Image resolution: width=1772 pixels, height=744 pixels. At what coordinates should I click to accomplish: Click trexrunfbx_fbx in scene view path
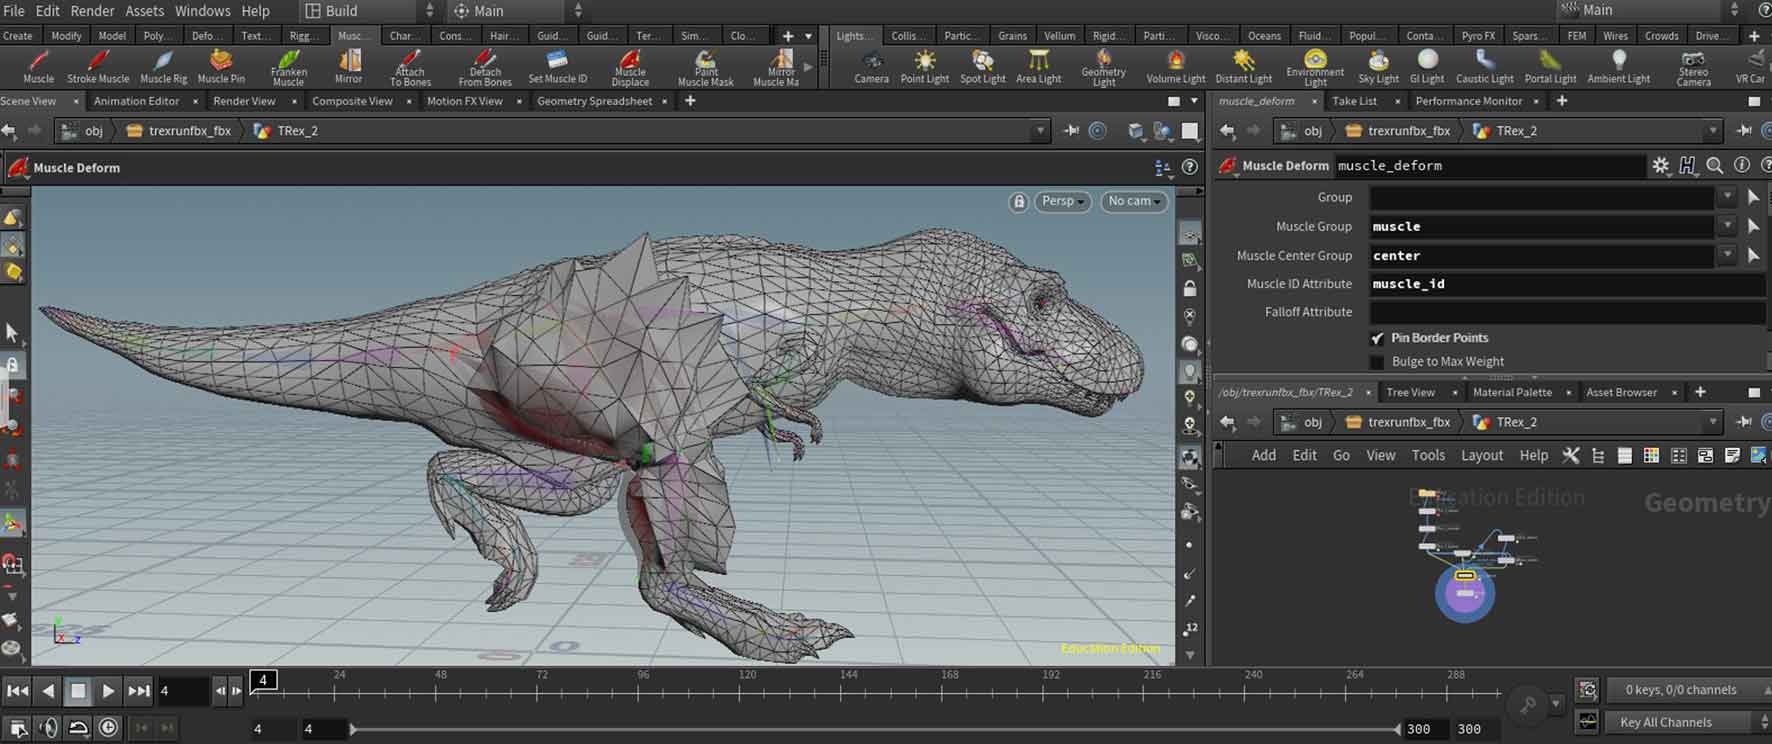[x=179, y=131]
